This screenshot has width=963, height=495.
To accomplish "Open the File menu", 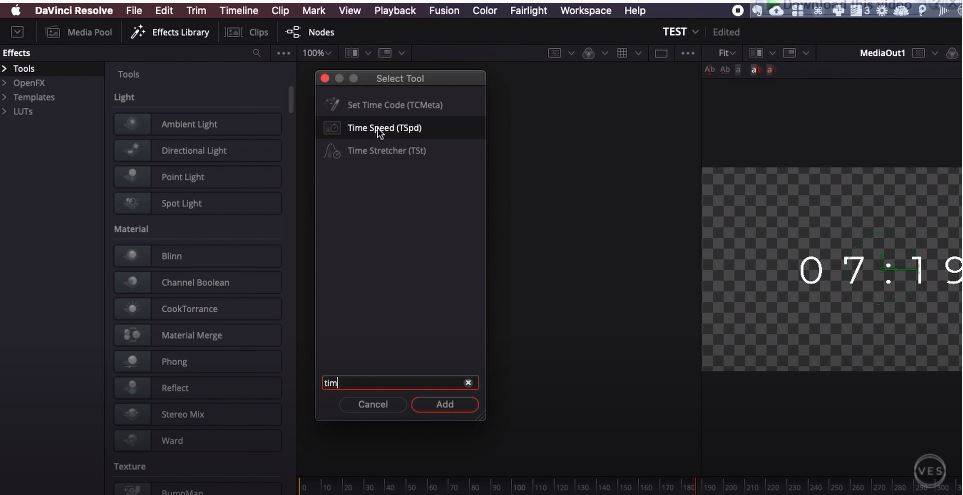I will point(134,10).
